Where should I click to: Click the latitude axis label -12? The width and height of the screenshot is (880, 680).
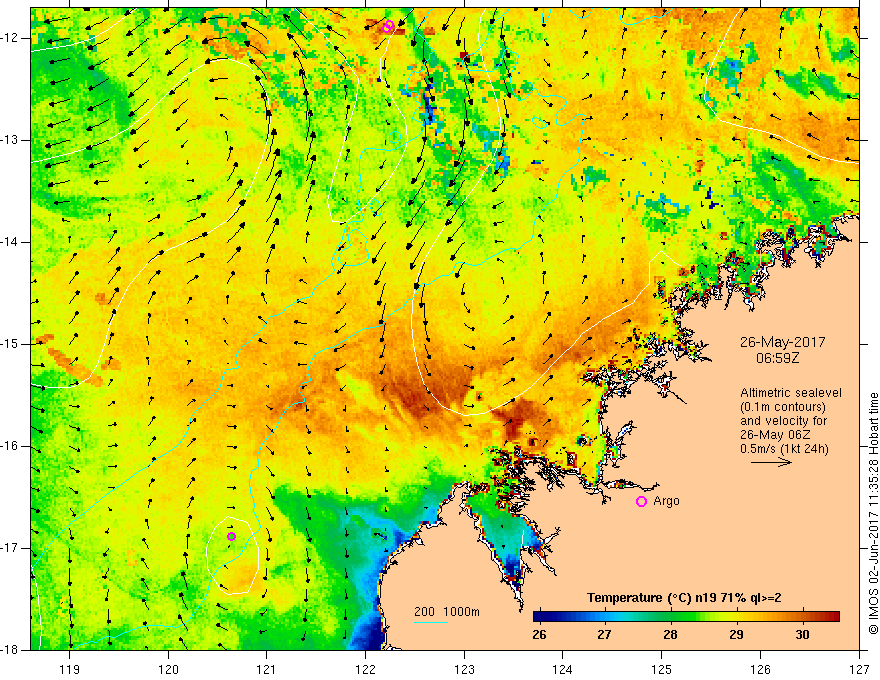[x=11, y=38]
